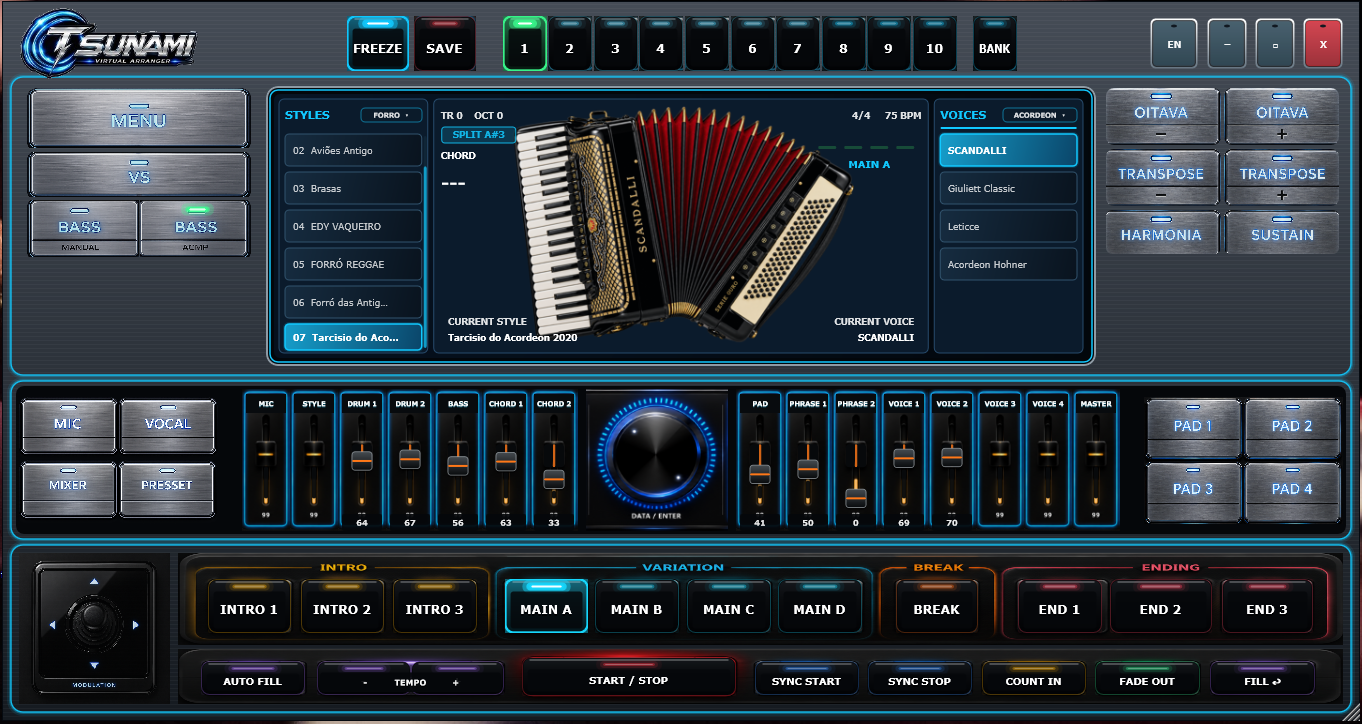Trigger INTRO 1

click(x=249, y=607)
